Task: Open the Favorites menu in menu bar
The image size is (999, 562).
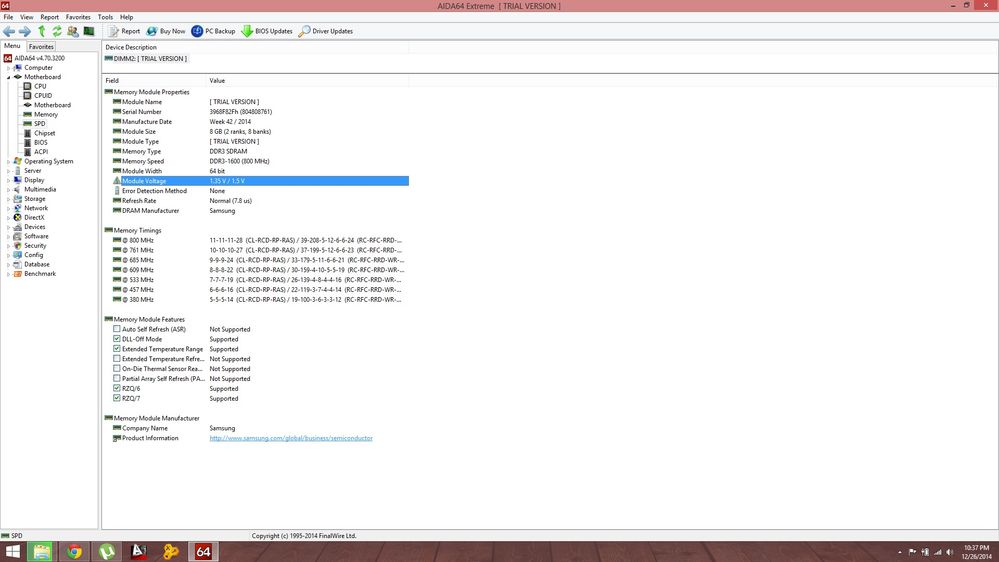Action: point(78,17)
